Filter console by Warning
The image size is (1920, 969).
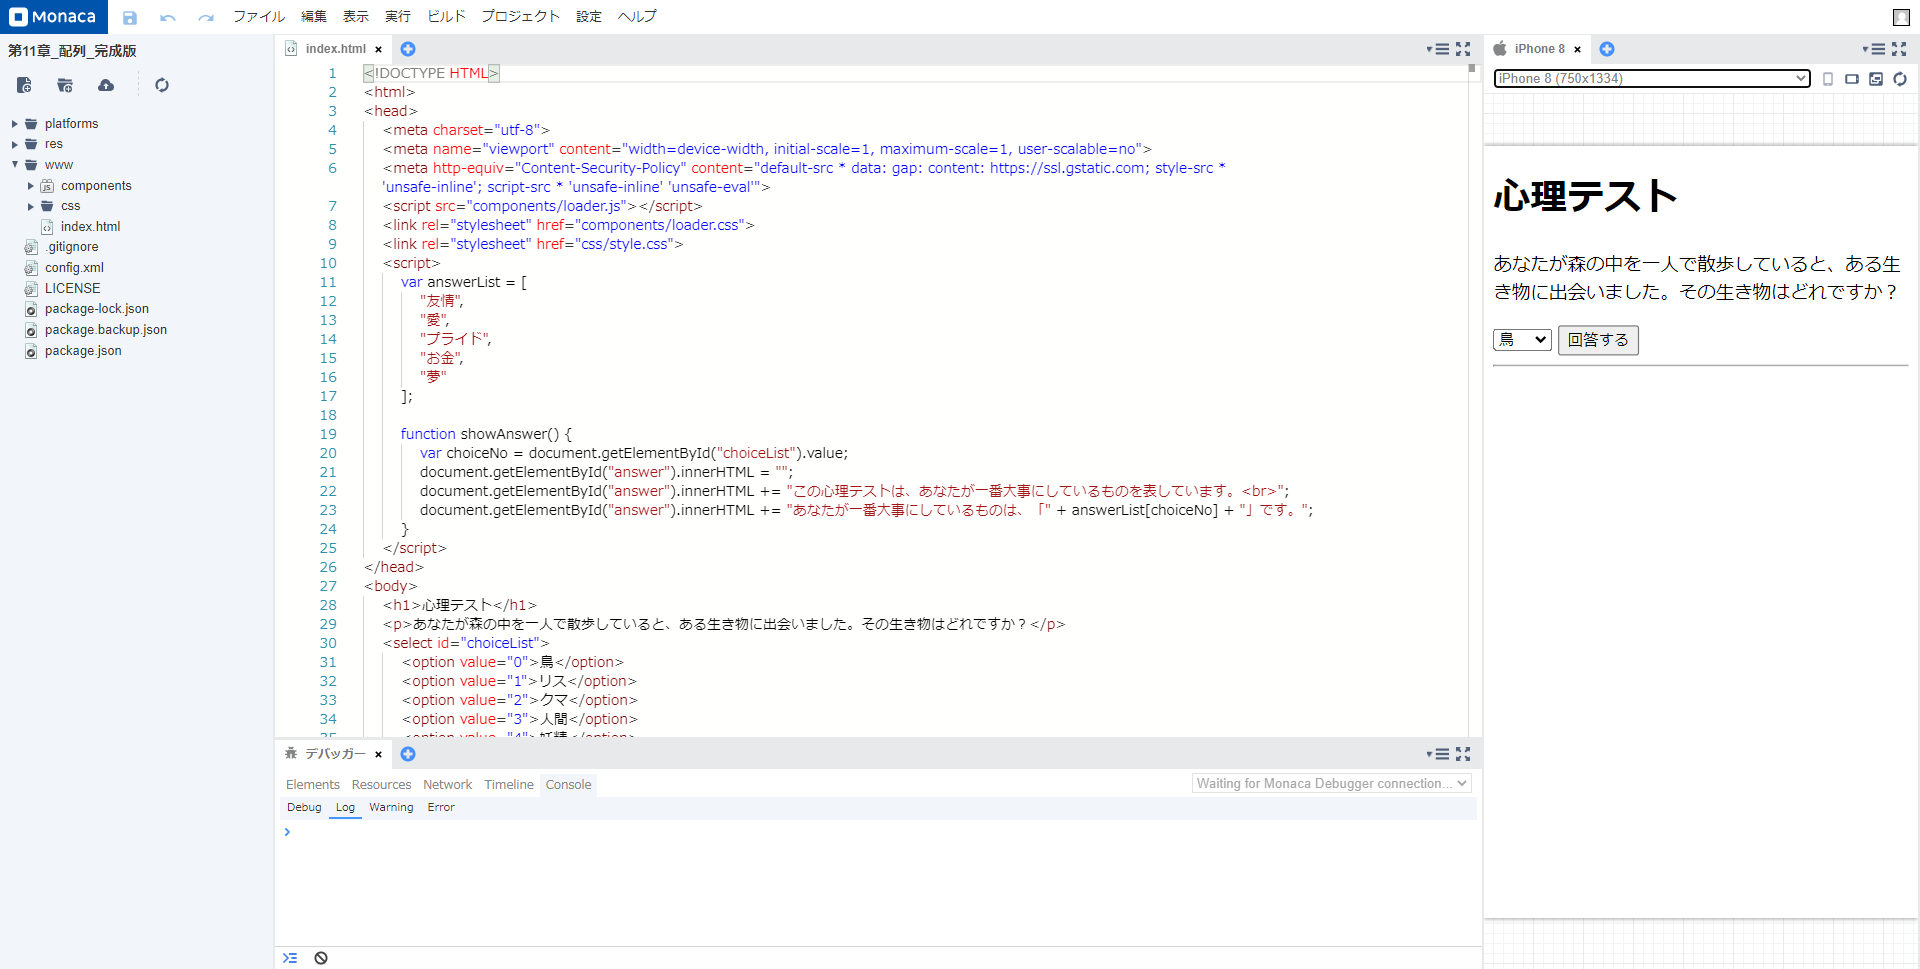point(391,808)
